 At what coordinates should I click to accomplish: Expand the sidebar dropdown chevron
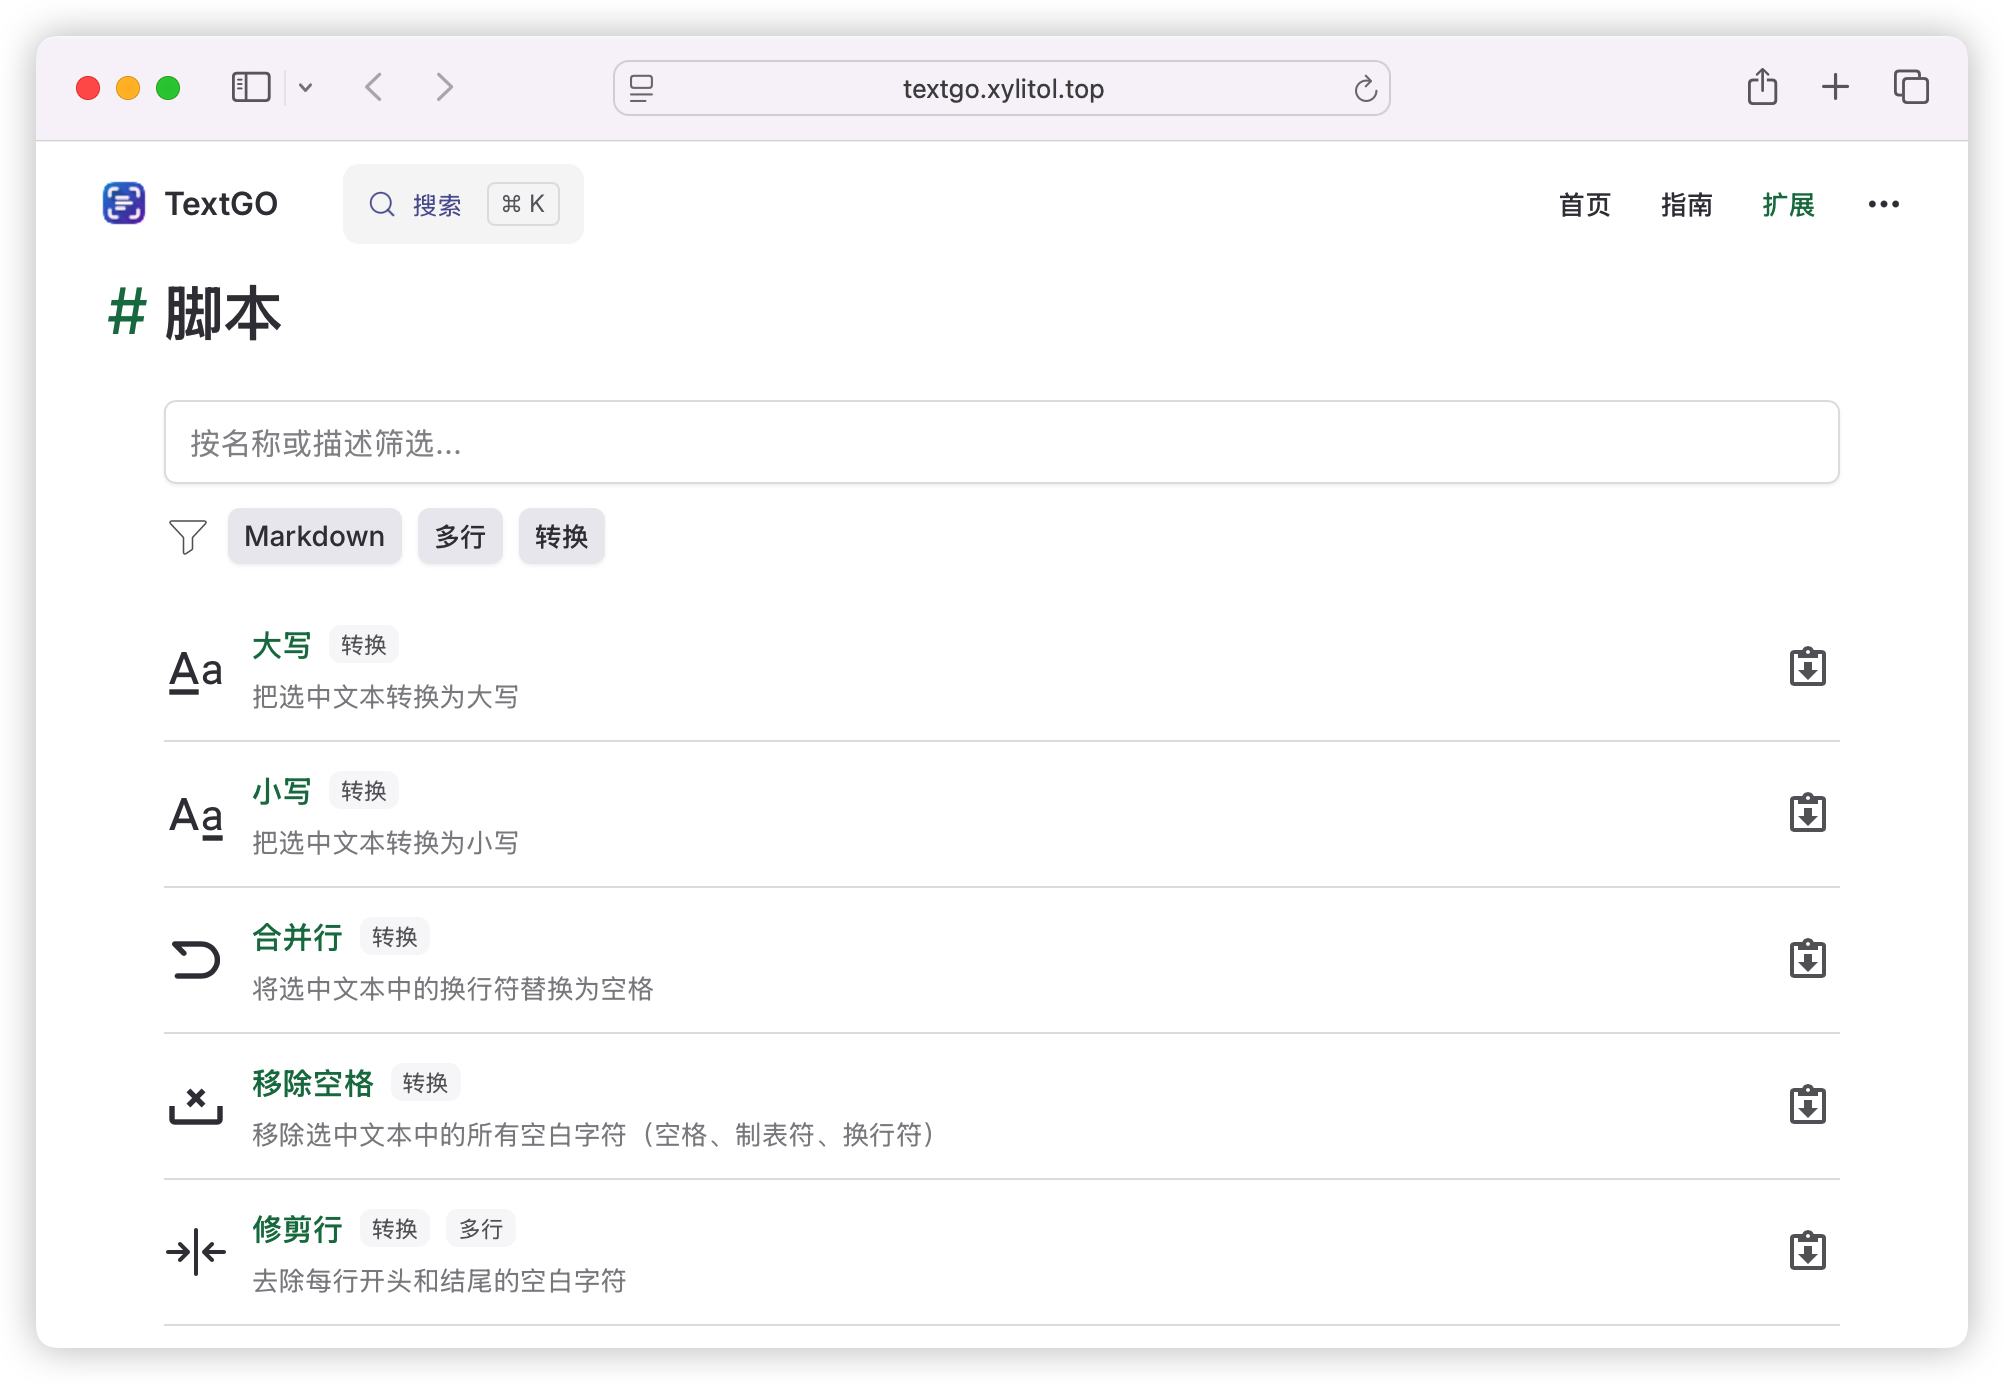pos(306,88)
